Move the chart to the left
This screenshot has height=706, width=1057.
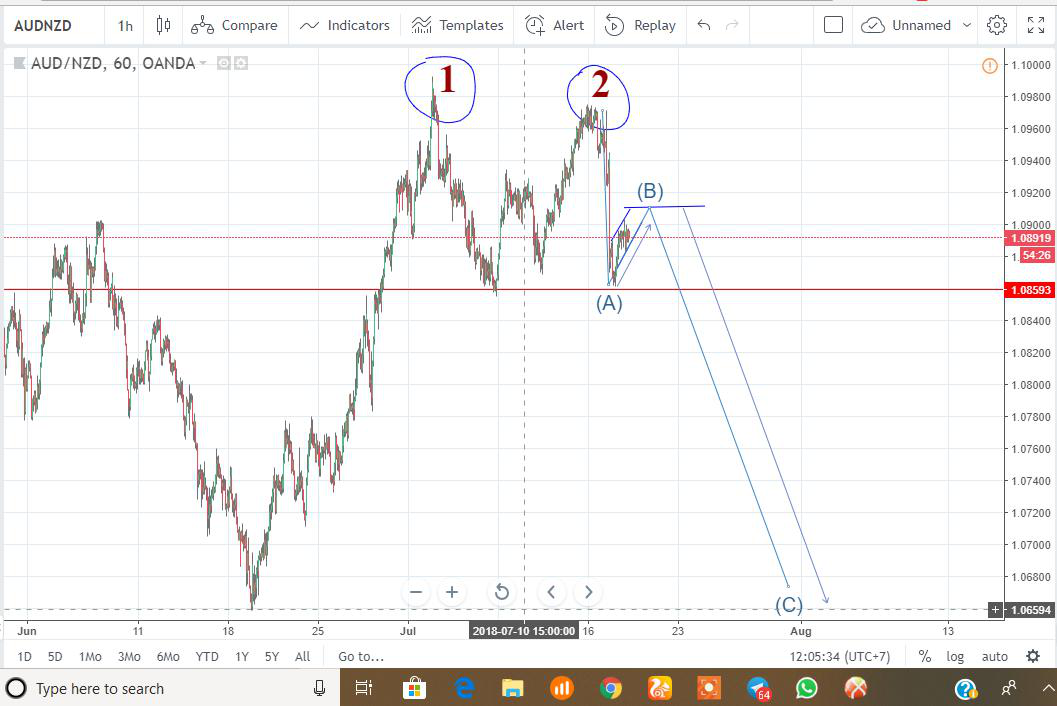551,592
